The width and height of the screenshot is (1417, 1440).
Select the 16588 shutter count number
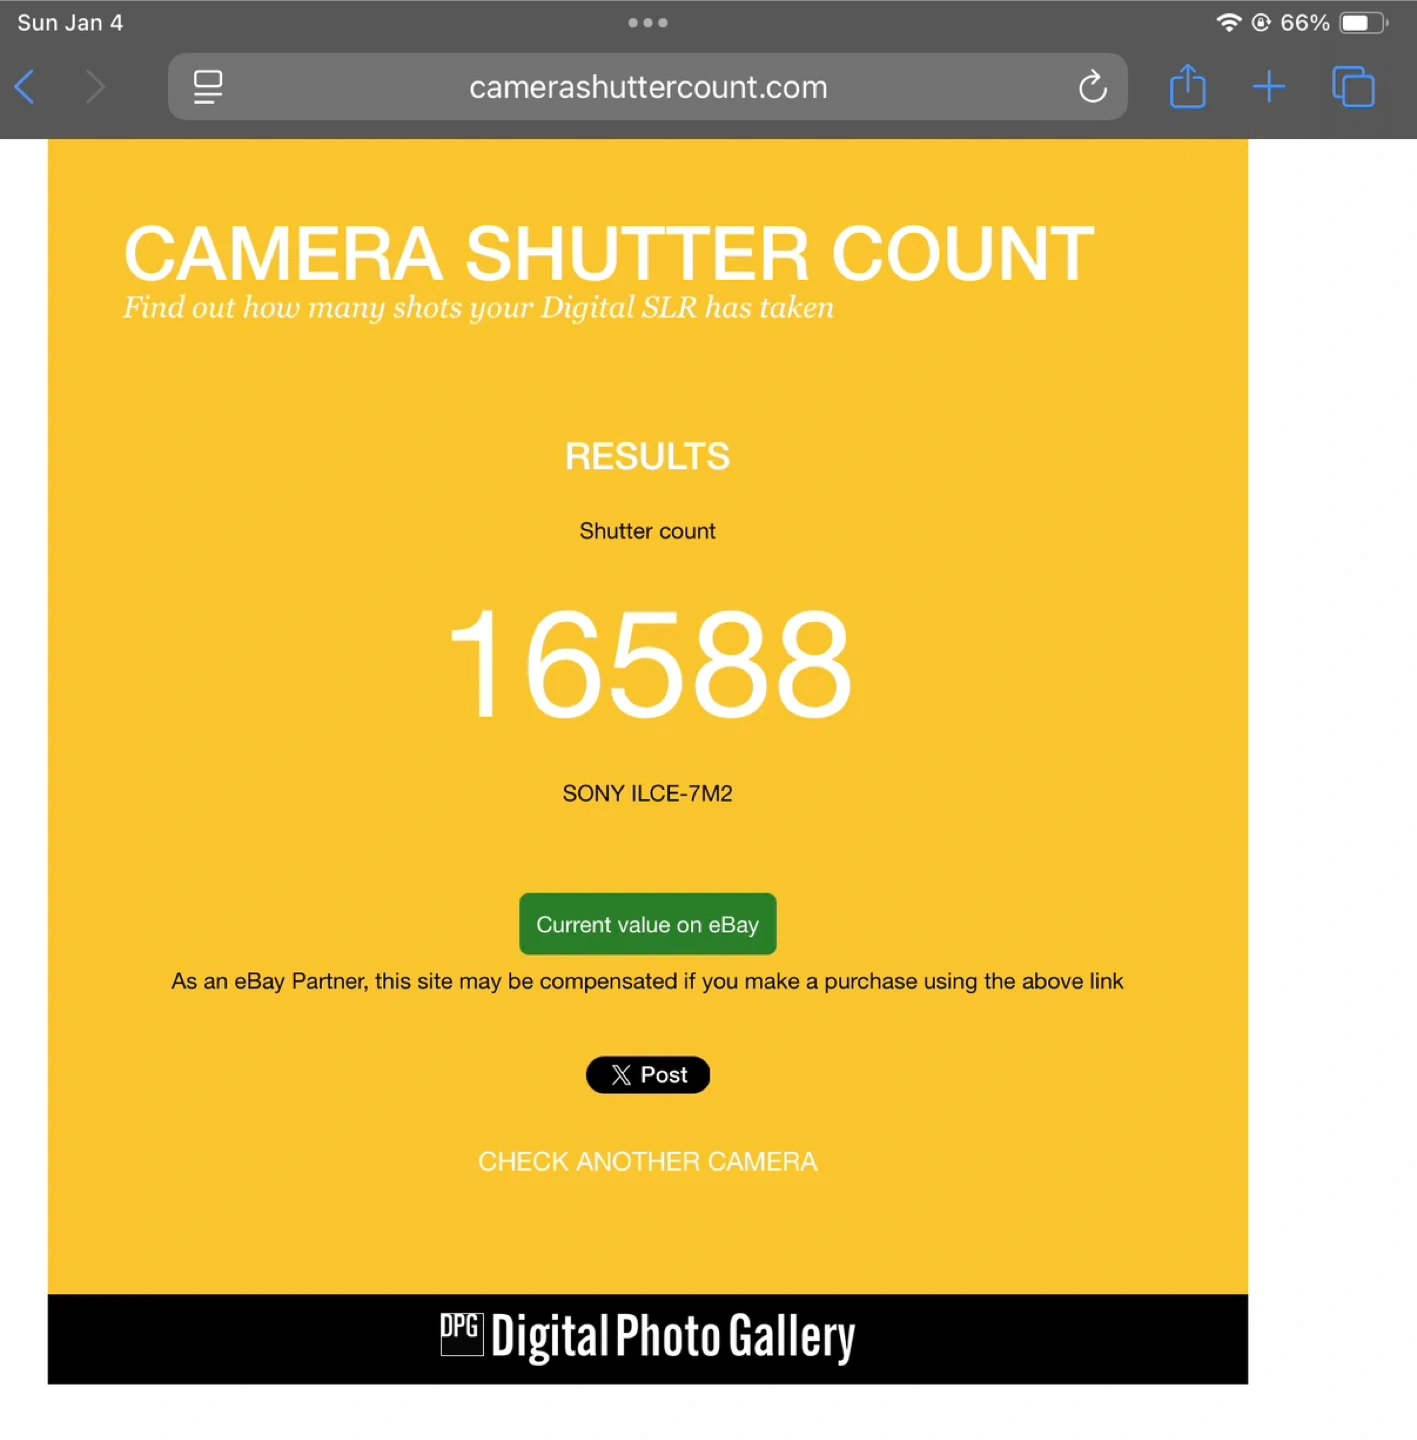pyautogui.click(x=648, y=665)
